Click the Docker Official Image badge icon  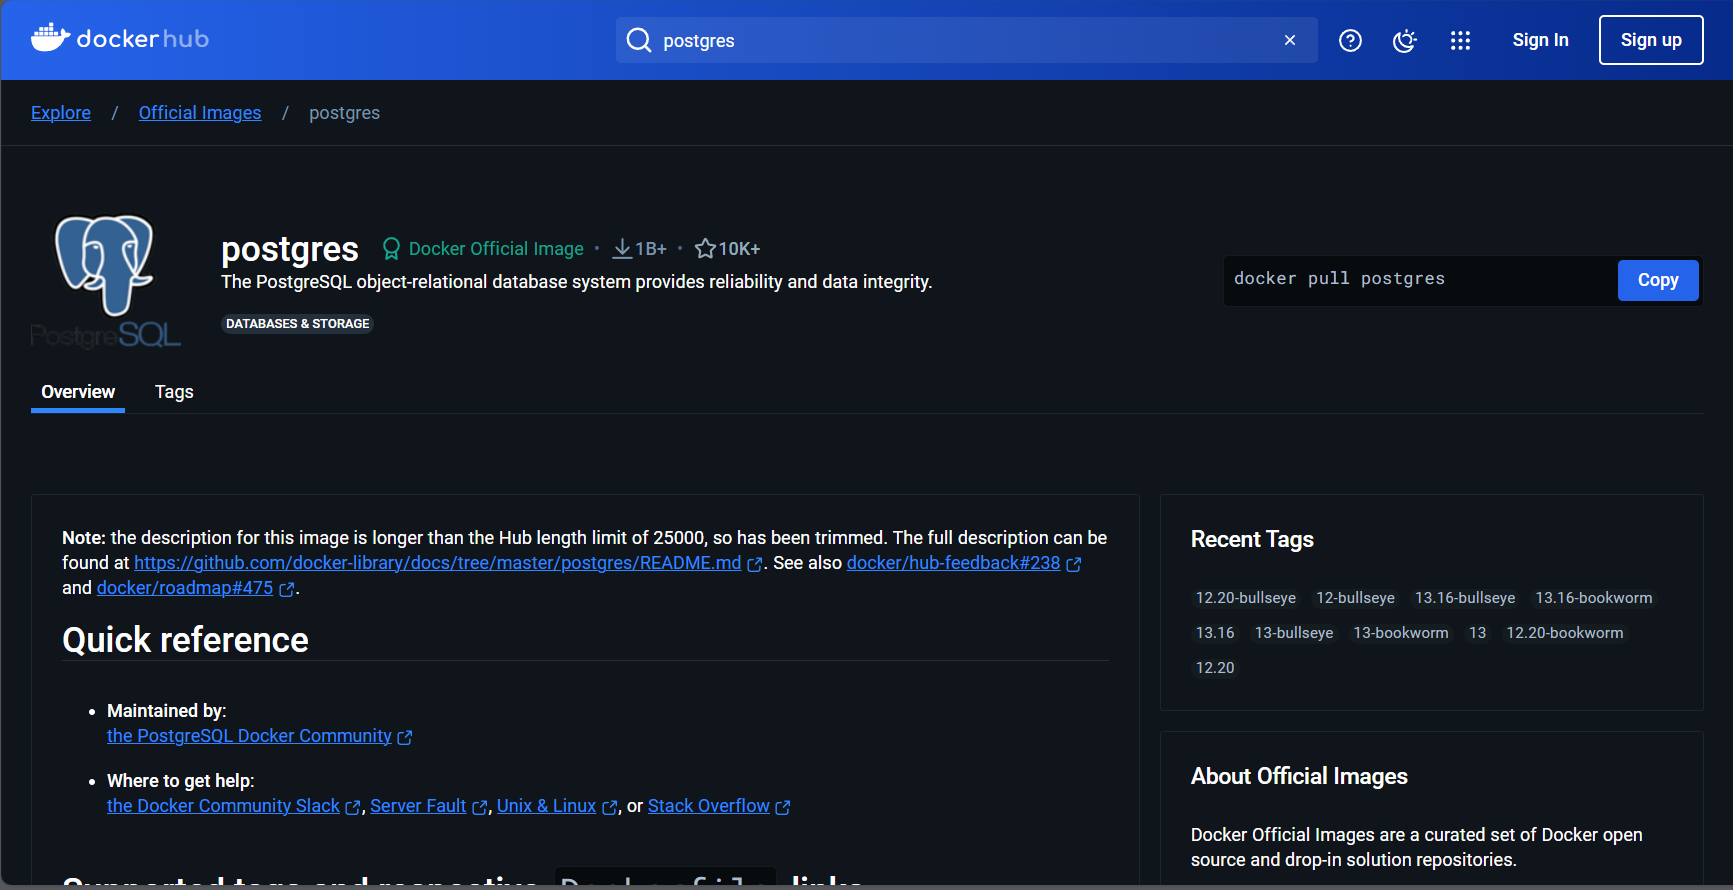tap(391, 249)
